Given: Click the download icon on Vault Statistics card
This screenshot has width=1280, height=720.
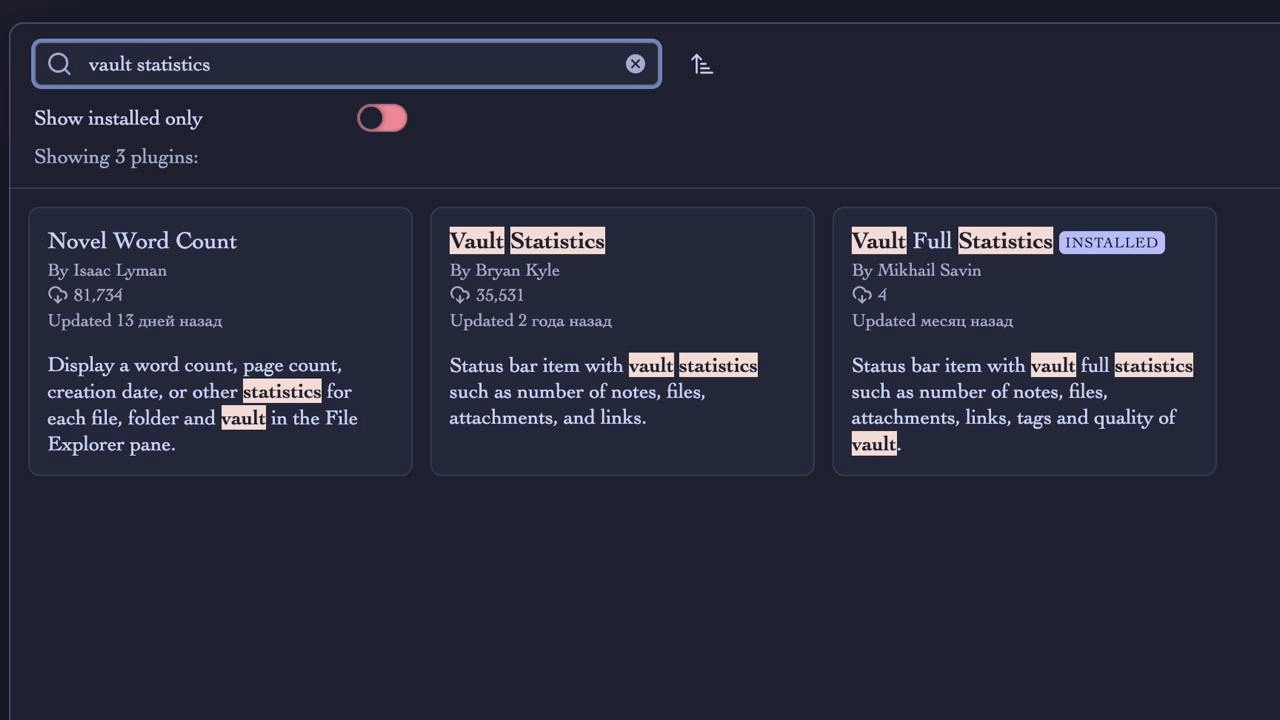Looking at the screenshot, I should pyautogui.click(x=459, y=295).
